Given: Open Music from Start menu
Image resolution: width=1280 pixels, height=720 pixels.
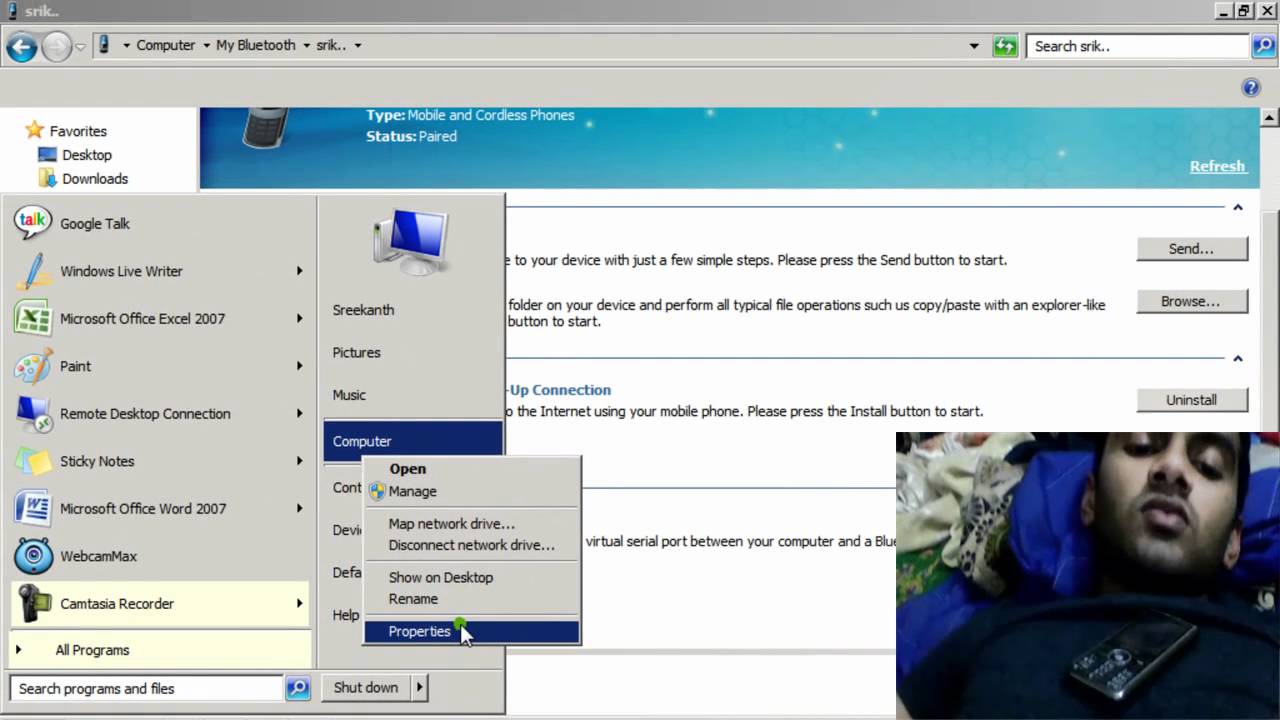Looking at the screenshot, I should click(x=349, y=395).
